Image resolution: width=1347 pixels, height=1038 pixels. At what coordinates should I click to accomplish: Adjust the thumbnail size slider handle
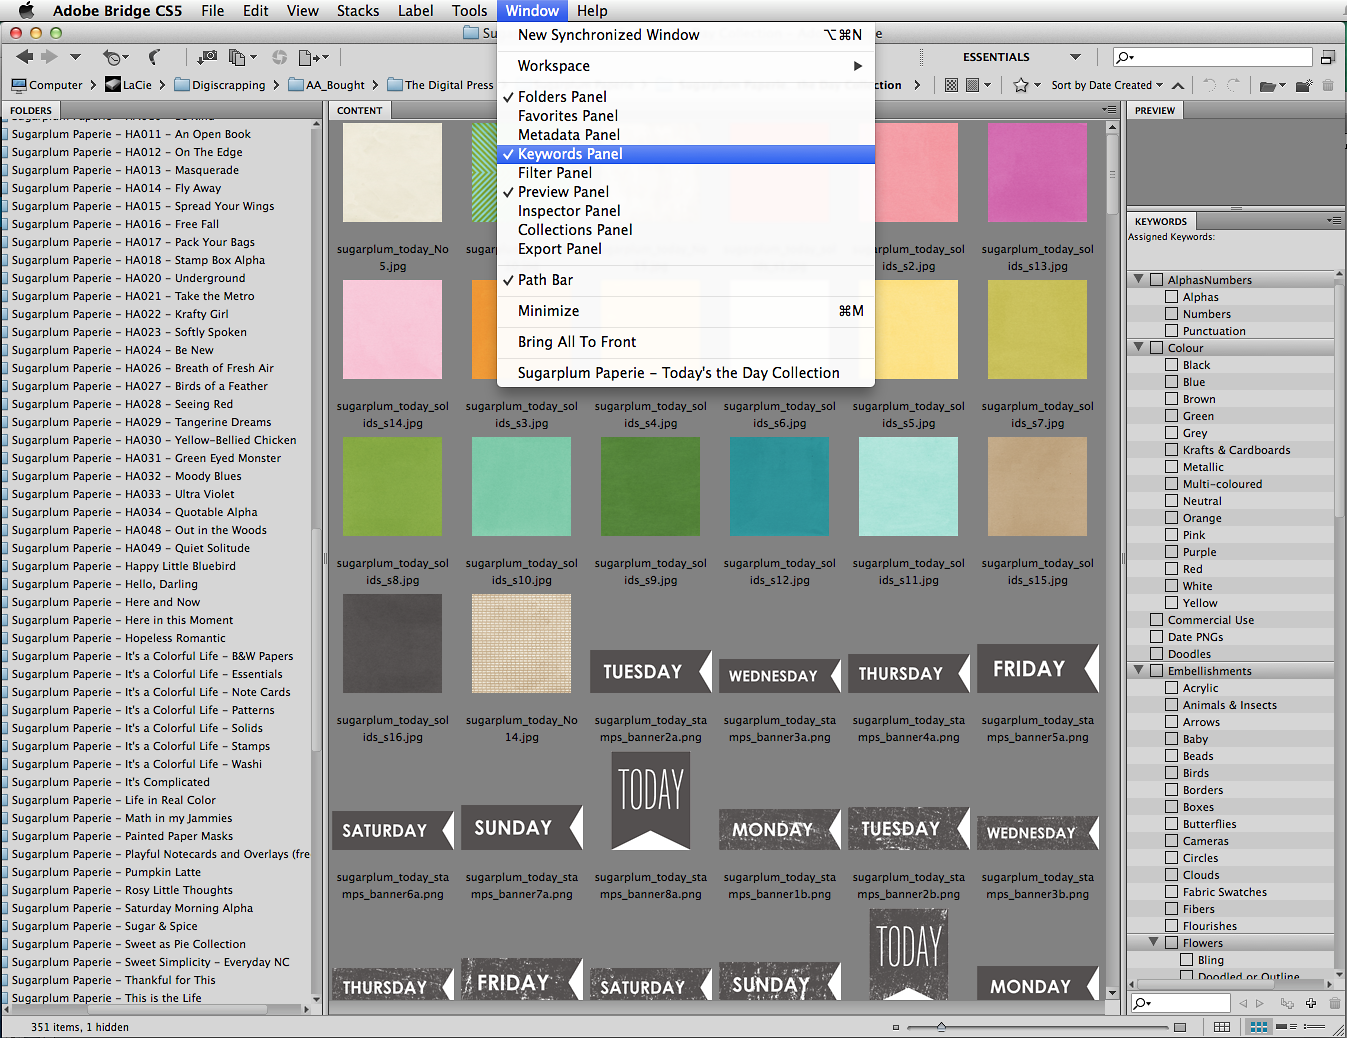point(941,1027)
